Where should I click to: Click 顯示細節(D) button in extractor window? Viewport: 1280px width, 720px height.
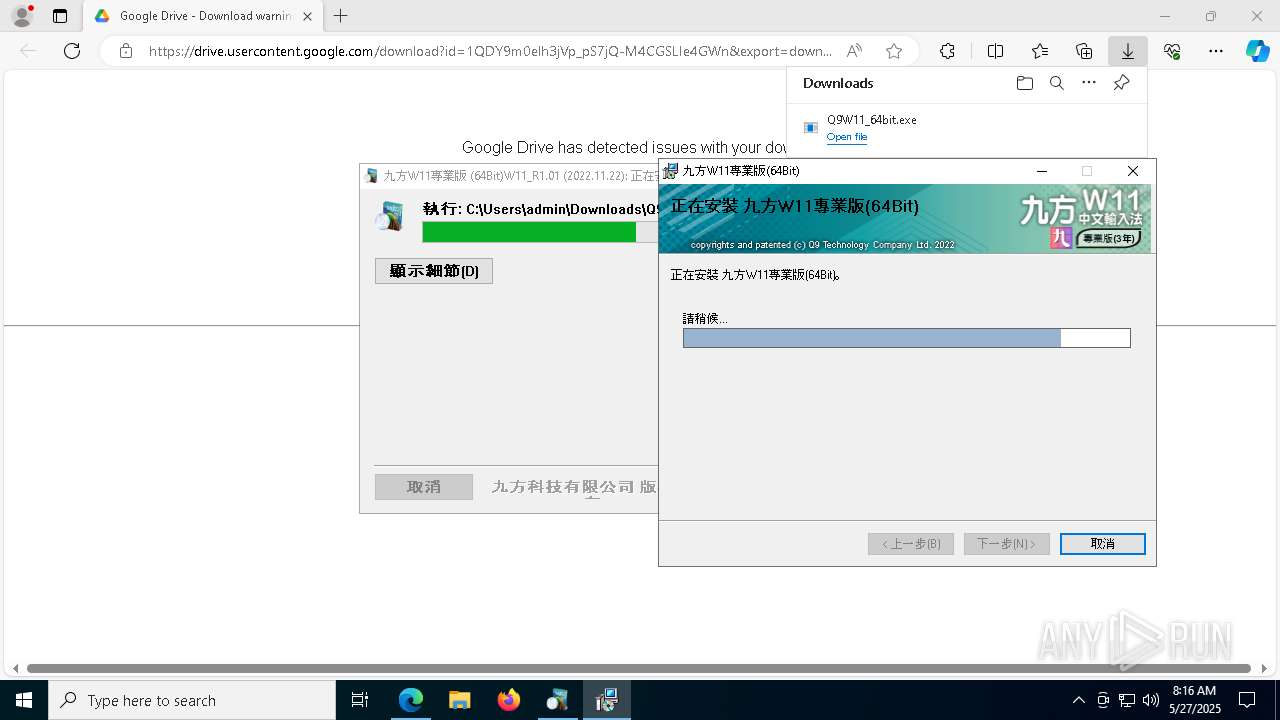(x=434, y=271)
